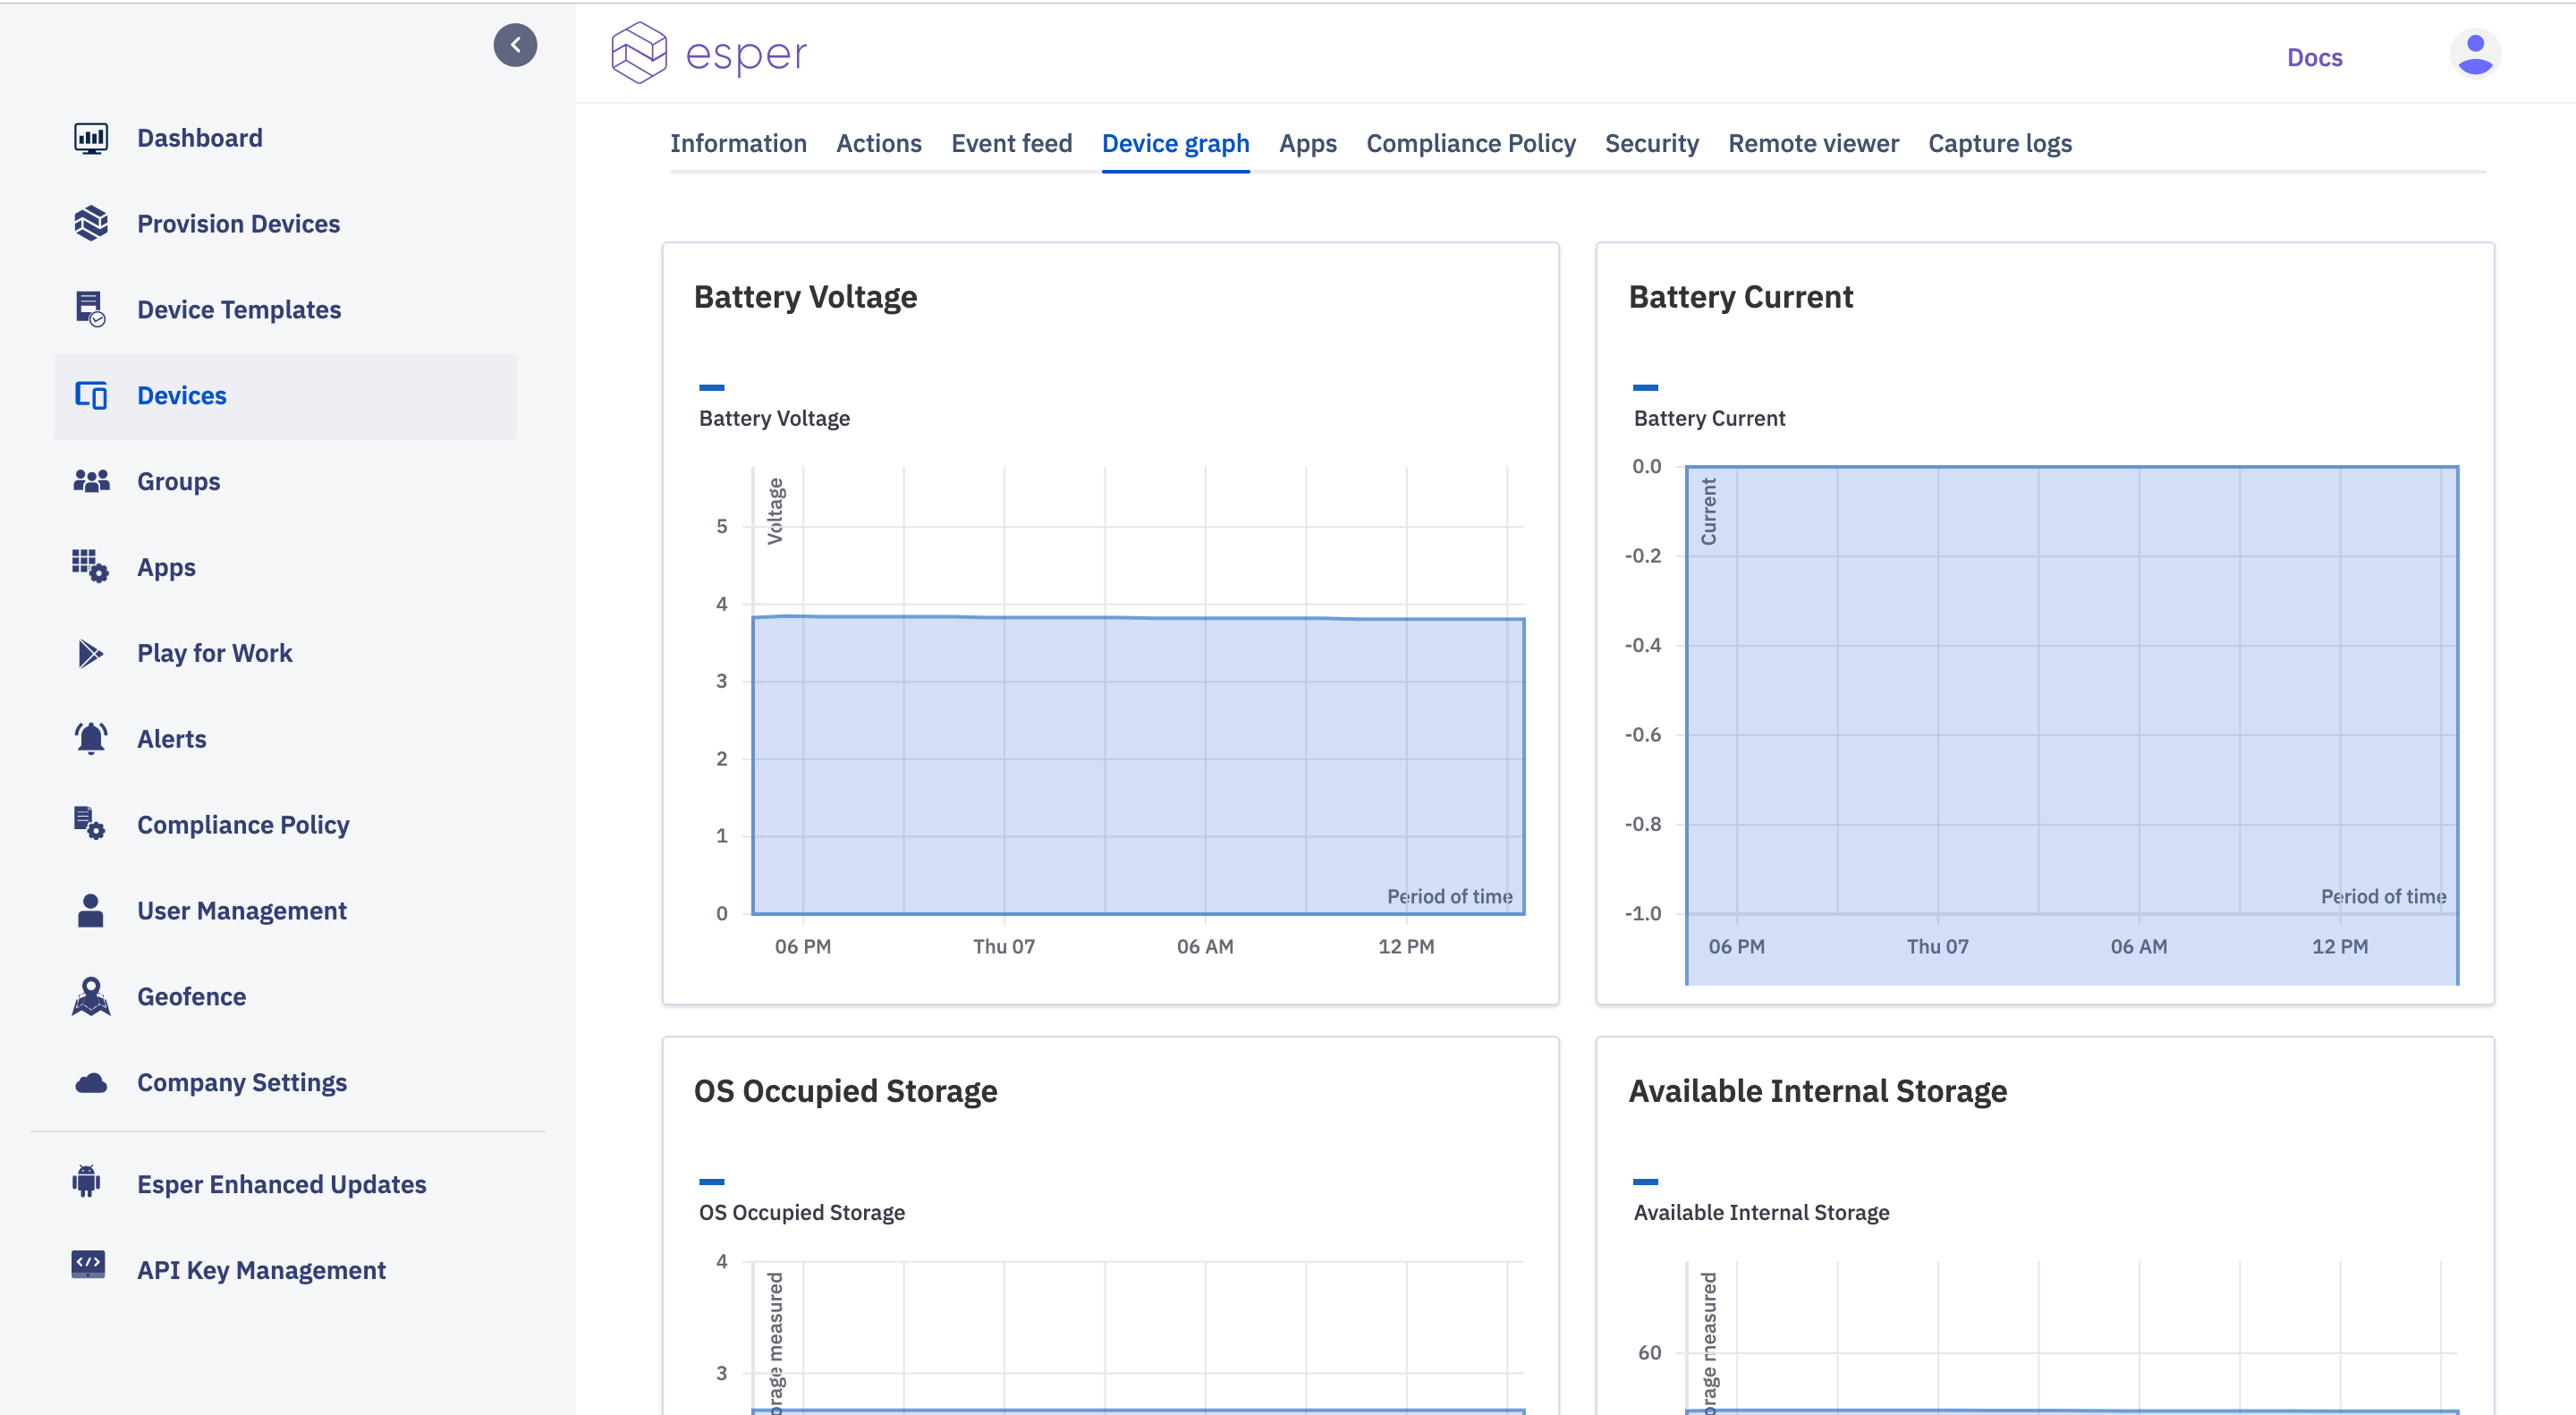Click the Play for Work icon
Image resolution: width=2576 pixels, height=1415 pixels.
tap(91, 653)
